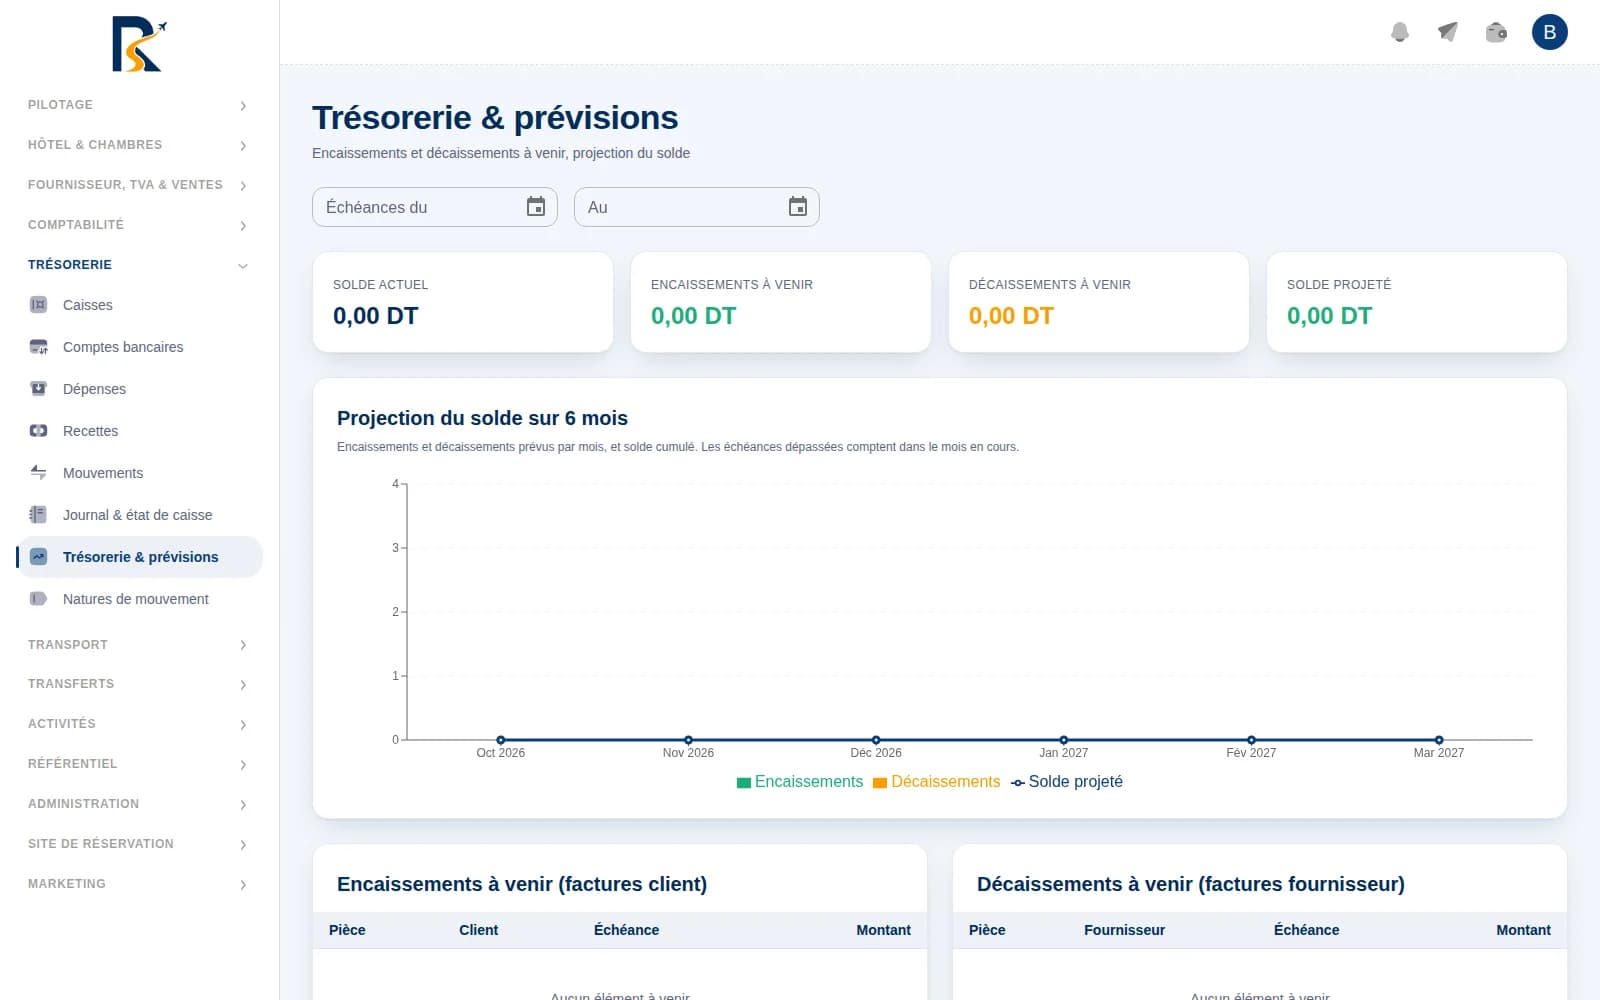Go to the Mouvements page
The height and width of the screenshot is (1000, 1600).
click(x=139, y=473)
